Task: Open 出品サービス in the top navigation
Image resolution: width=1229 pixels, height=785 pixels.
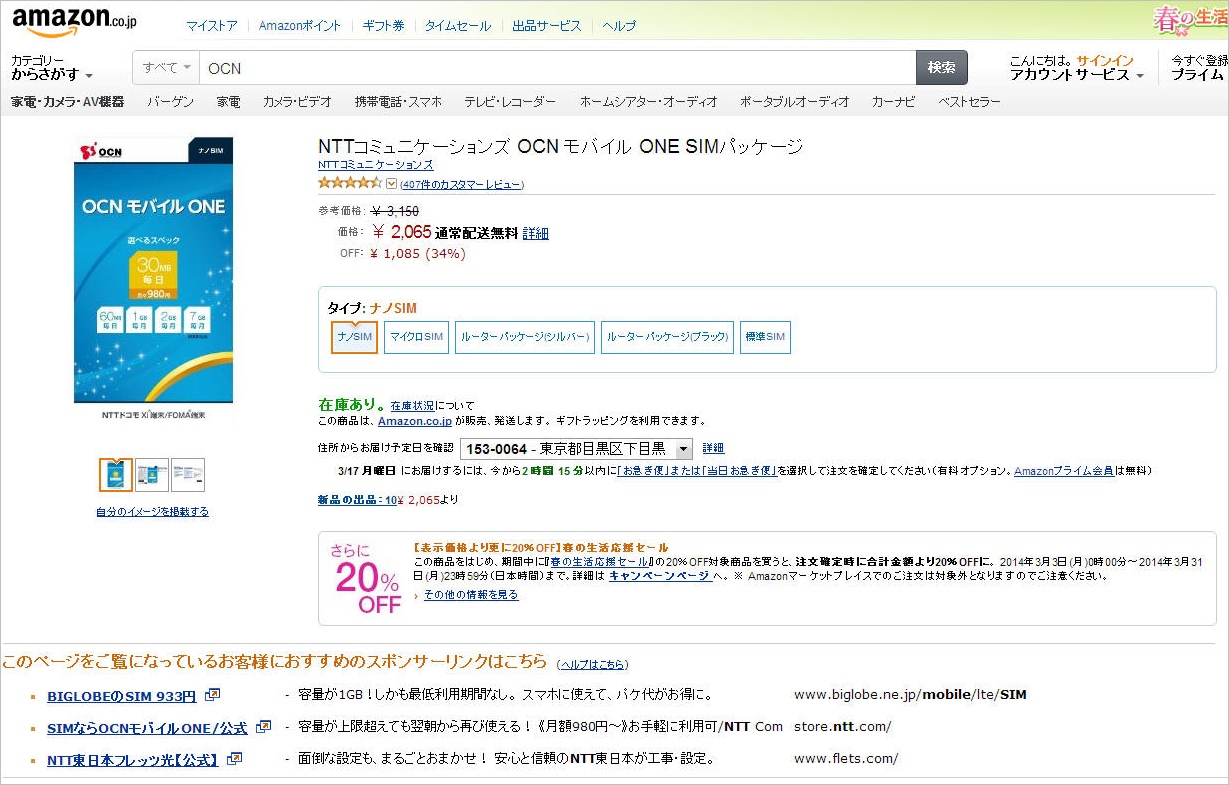Action: point(547,26)
